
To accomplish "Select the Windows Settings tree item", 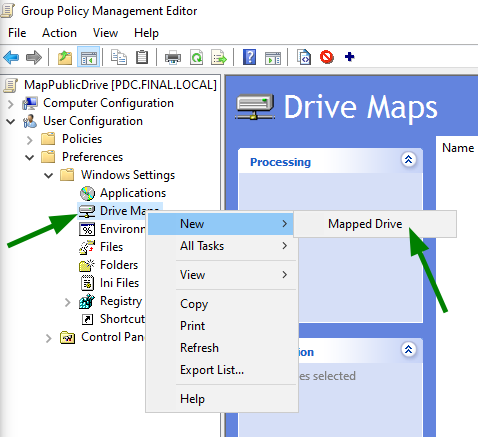I will 128,175.
